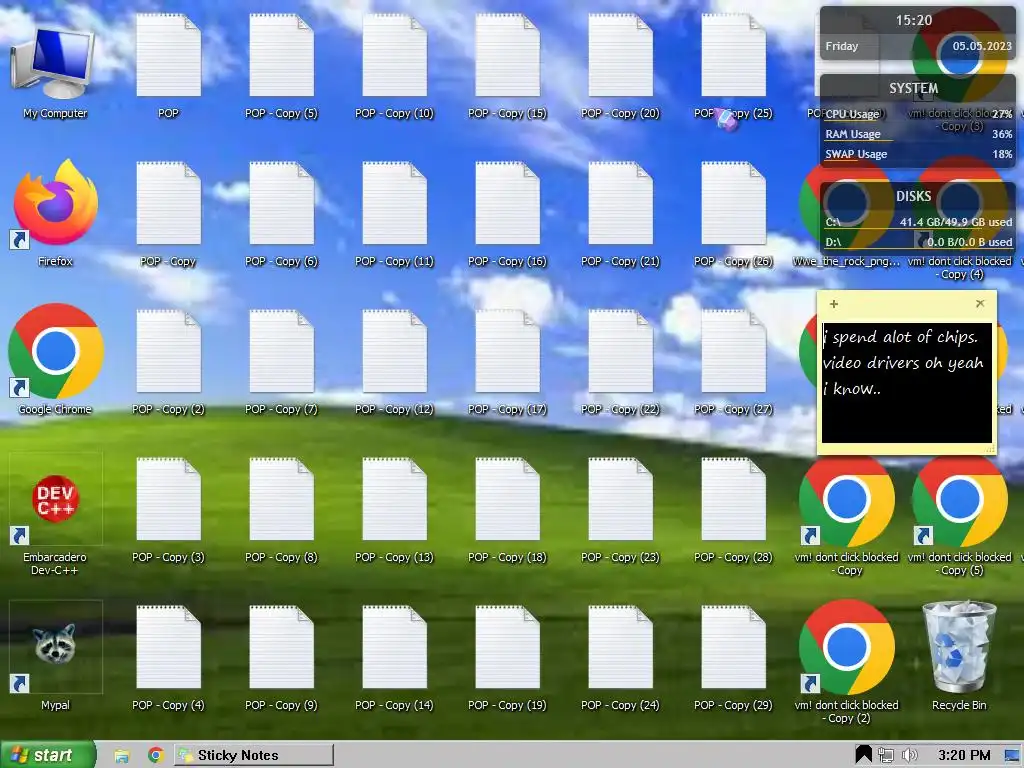Click the black bookmark-shaped tray icon
1024x768 pixels.
(863, 755)
